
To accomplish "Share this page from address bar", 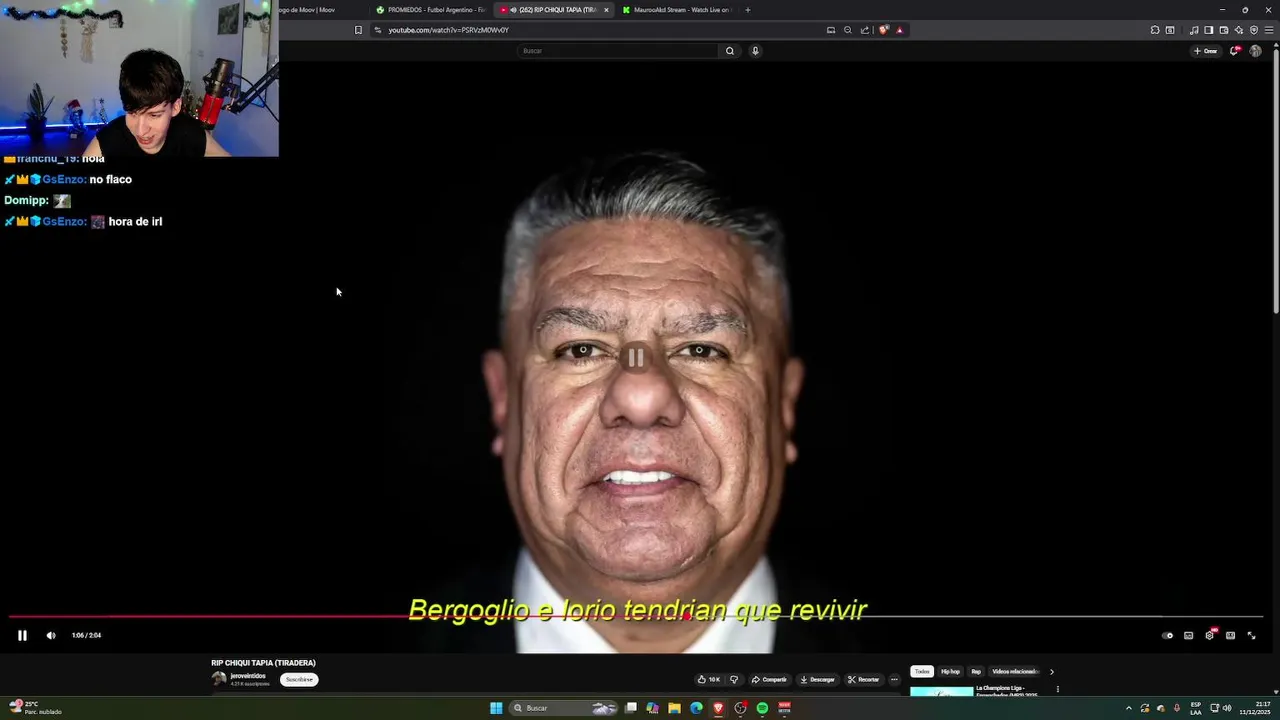I will pos(865,30).
